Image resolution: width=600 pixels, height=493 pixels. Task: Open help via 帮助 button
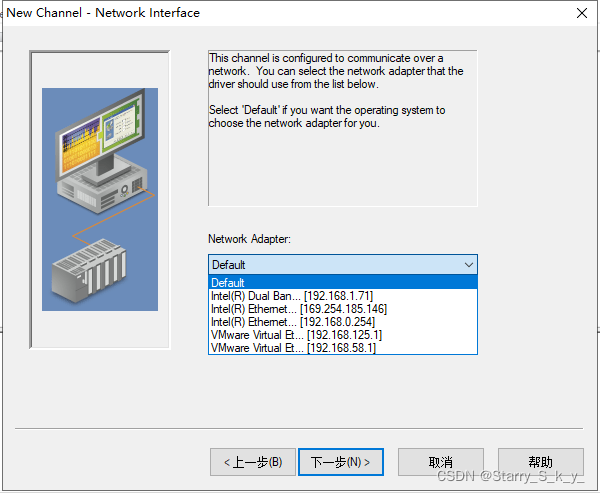[541, 462]
